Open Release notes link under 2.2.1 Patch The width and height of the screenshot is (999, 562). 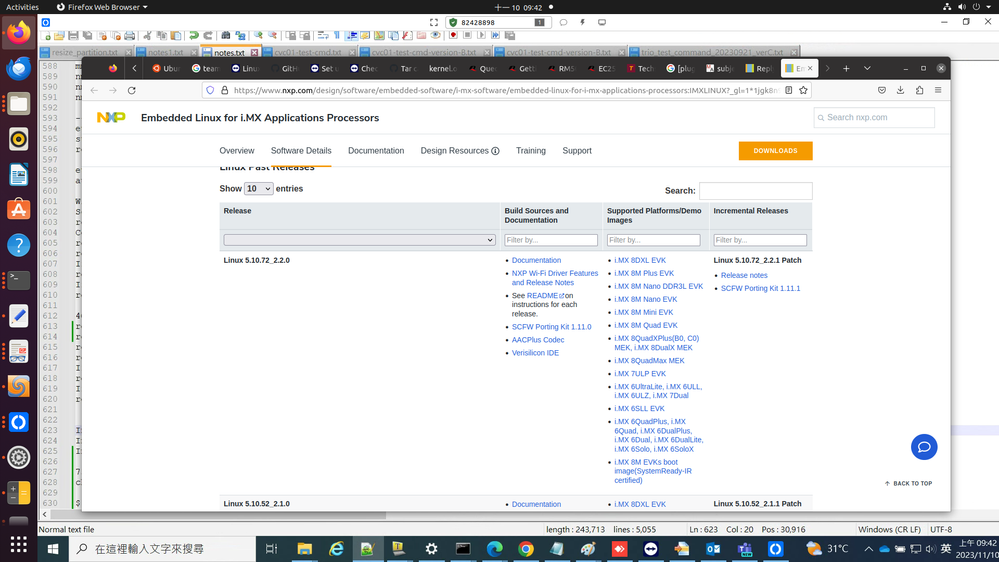[x=744, y=275]
